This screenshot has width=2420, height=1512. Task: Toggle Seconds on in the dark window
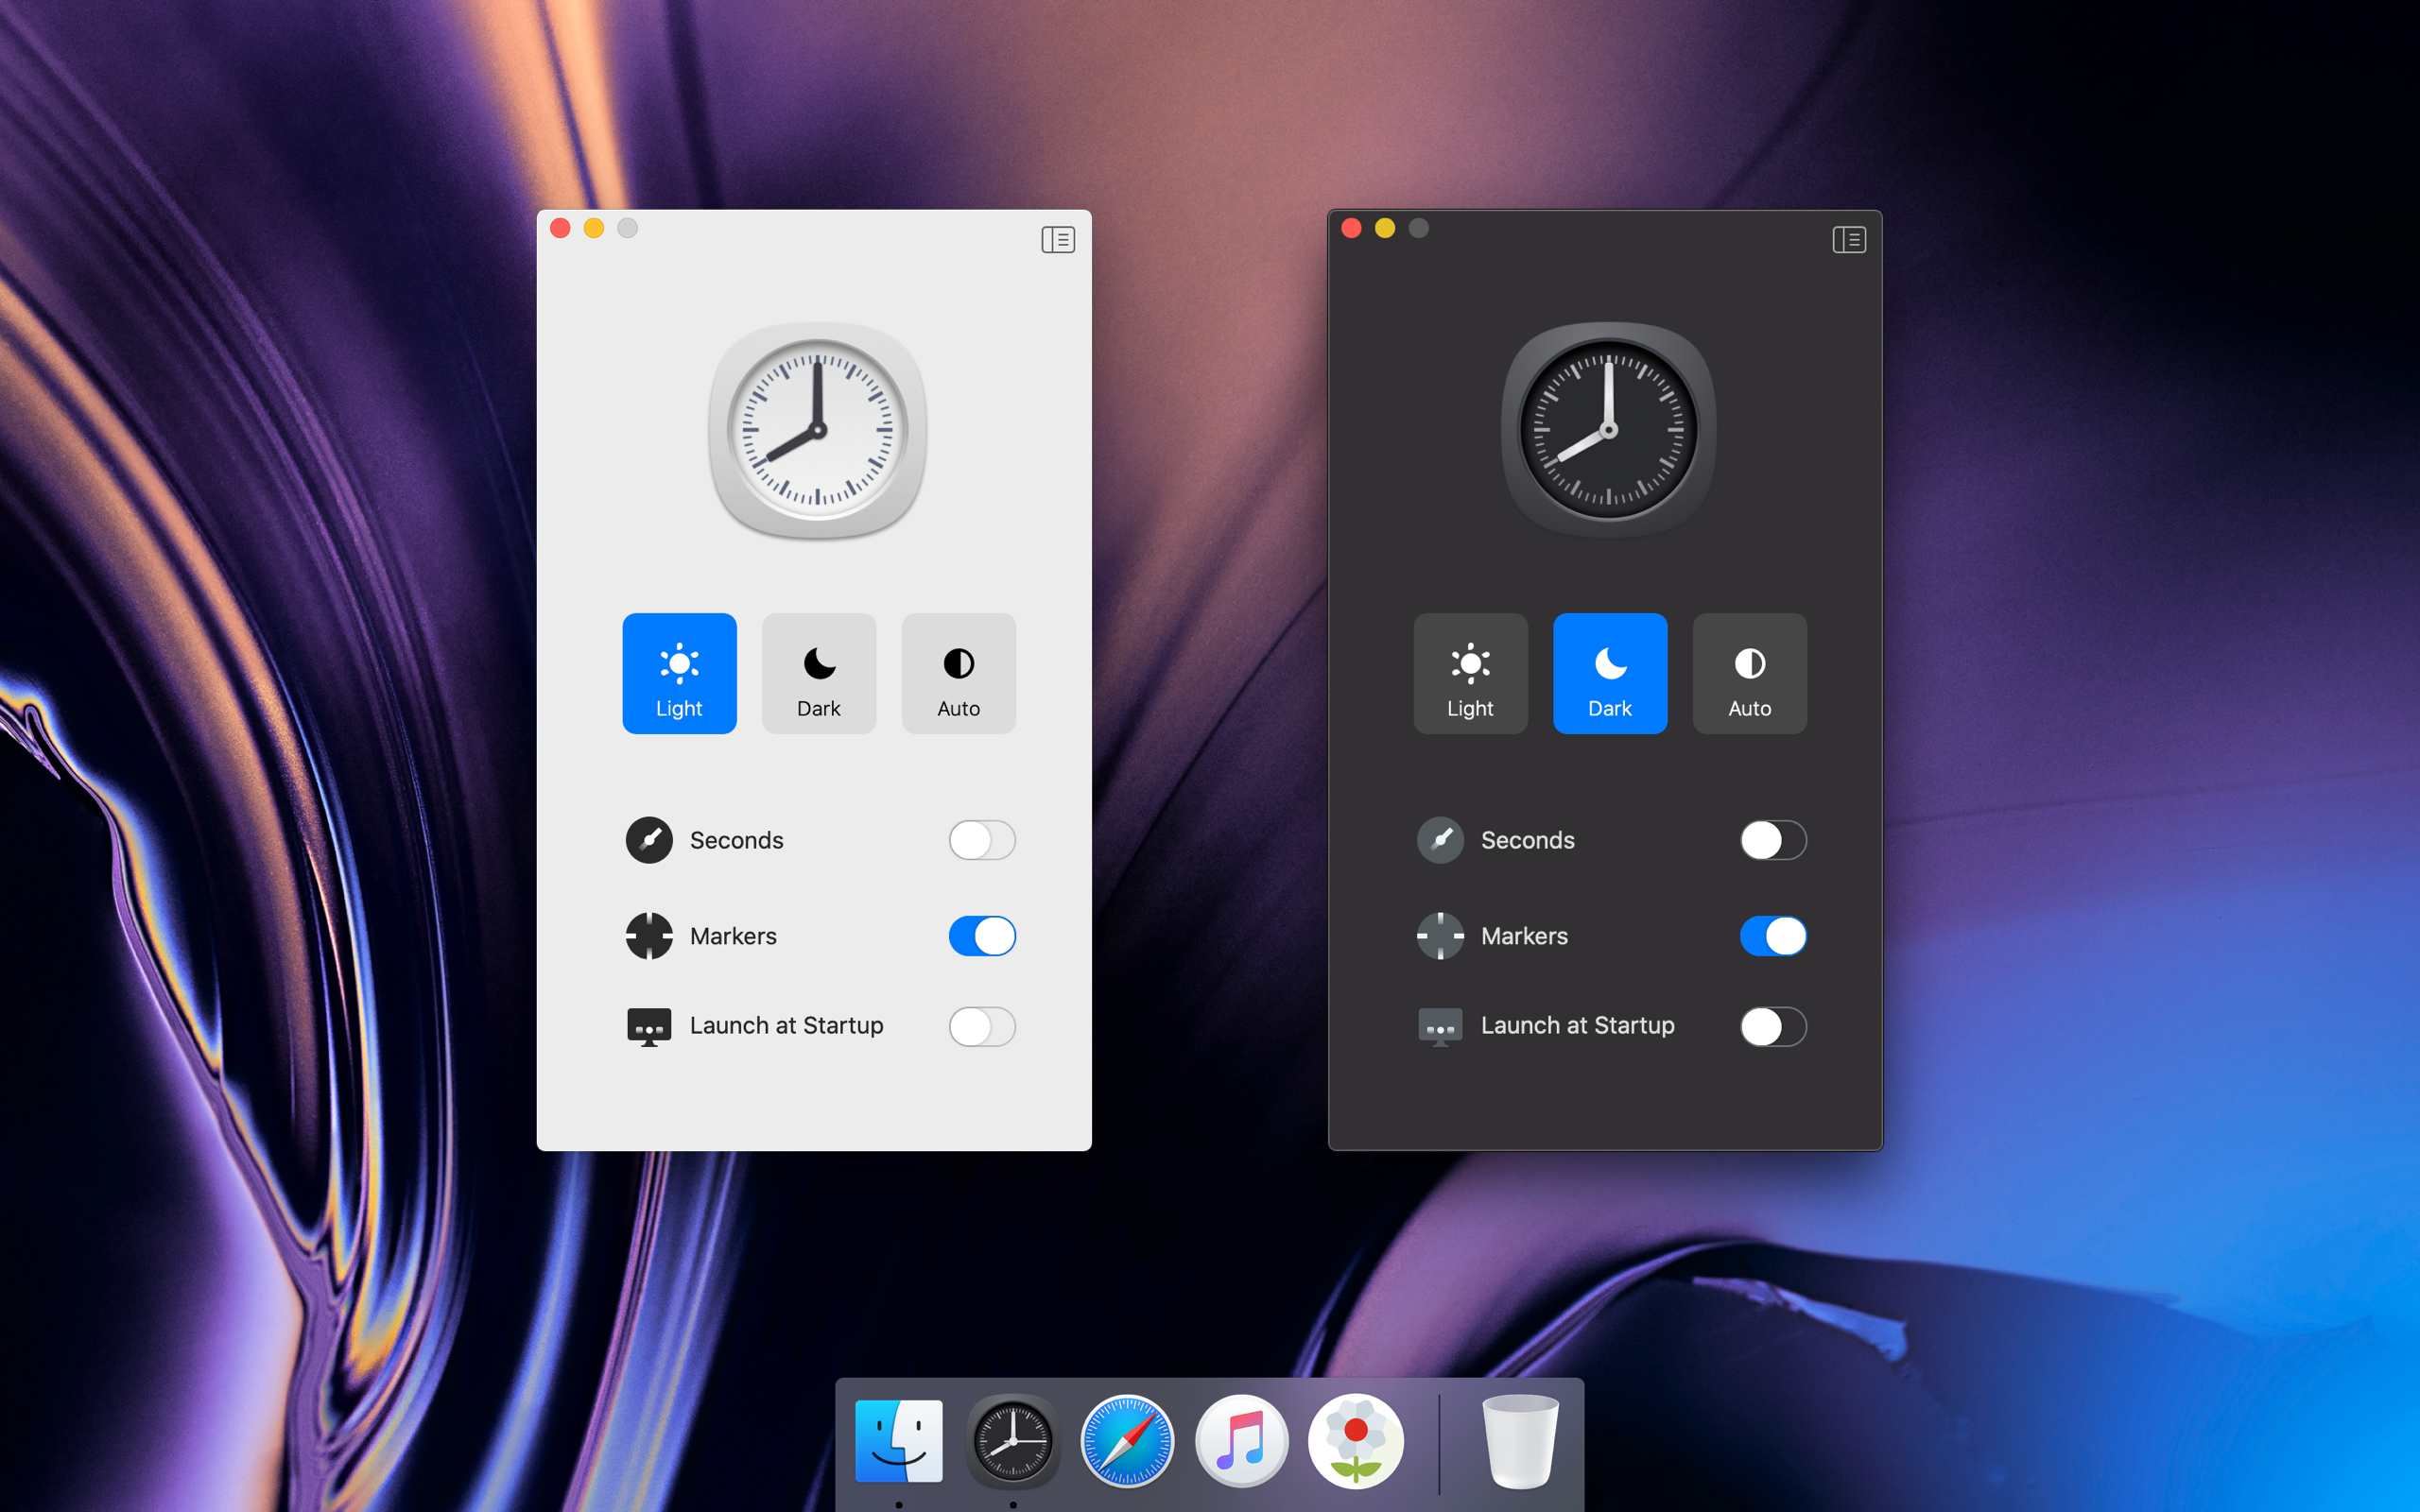(x=1773, y=840)
